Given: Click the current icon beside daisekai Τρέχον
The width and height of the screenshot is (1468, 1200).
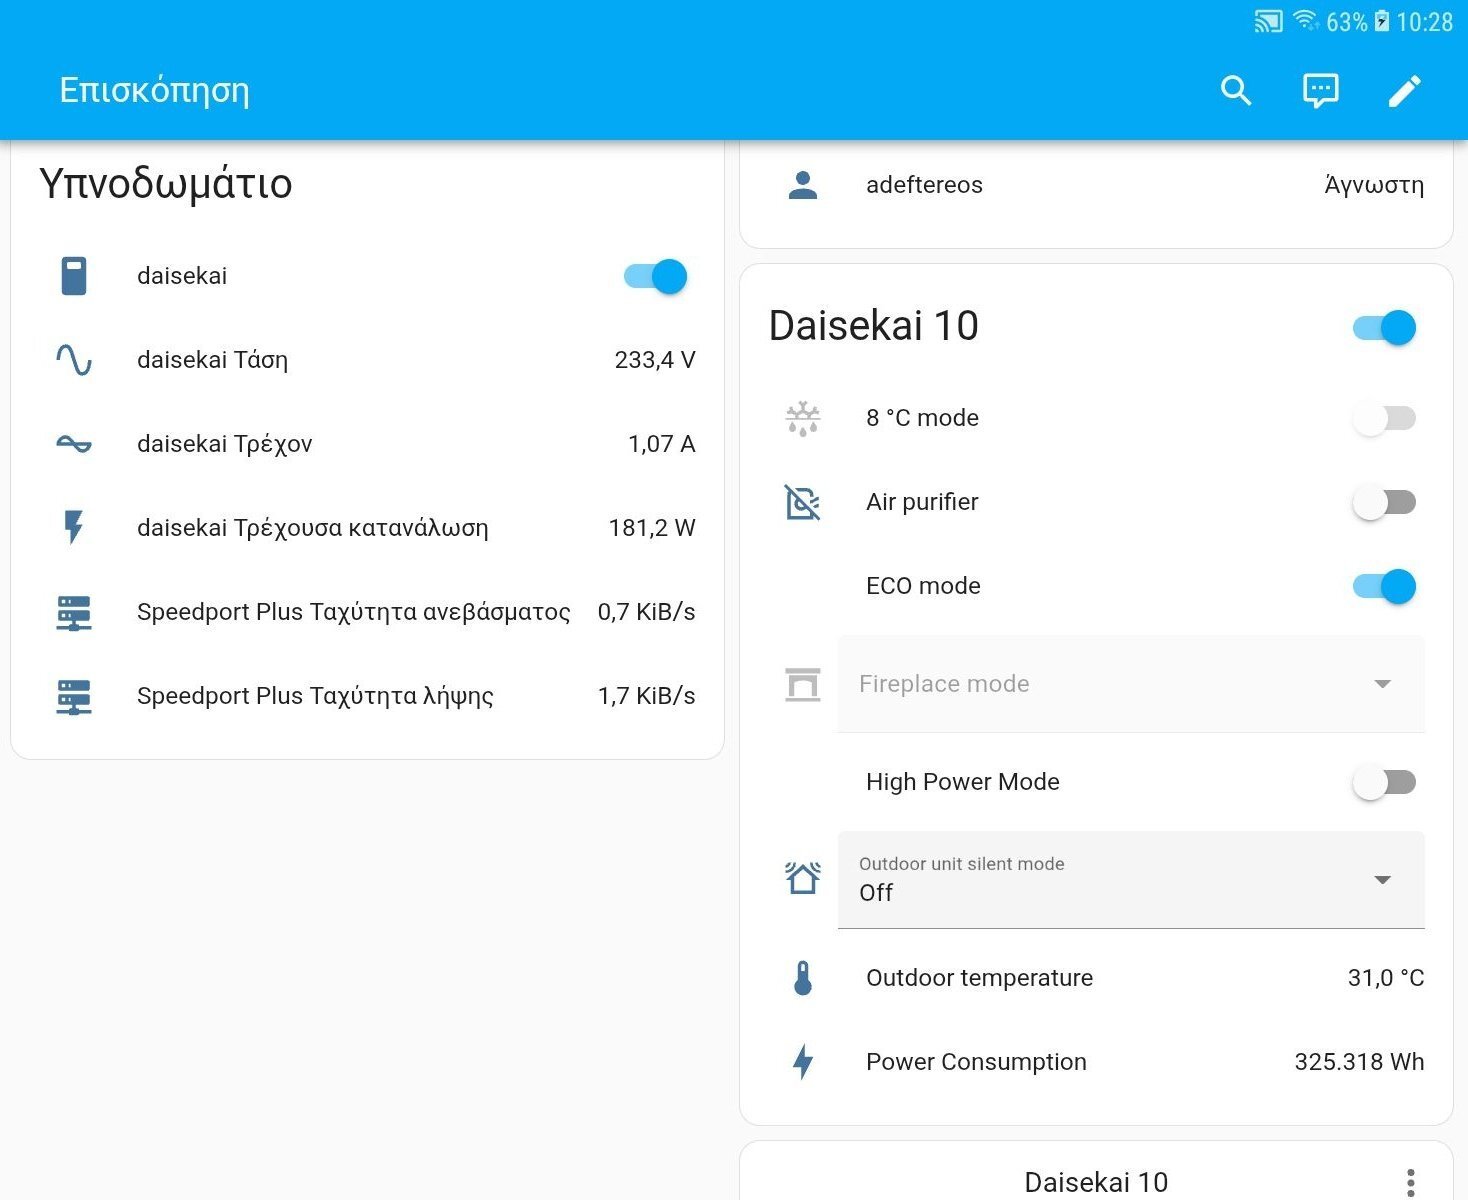Looking at the screenshot, I should point(74,444).
